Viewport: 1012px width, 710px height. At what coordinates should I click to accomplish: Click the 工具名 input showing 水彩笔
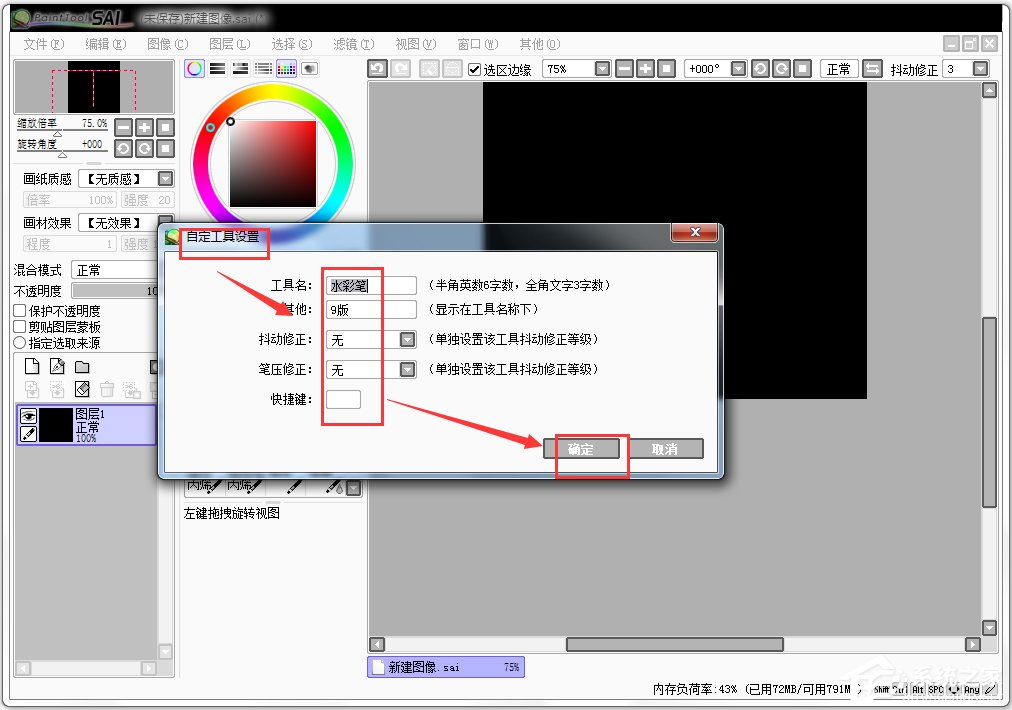coord(370,284)
